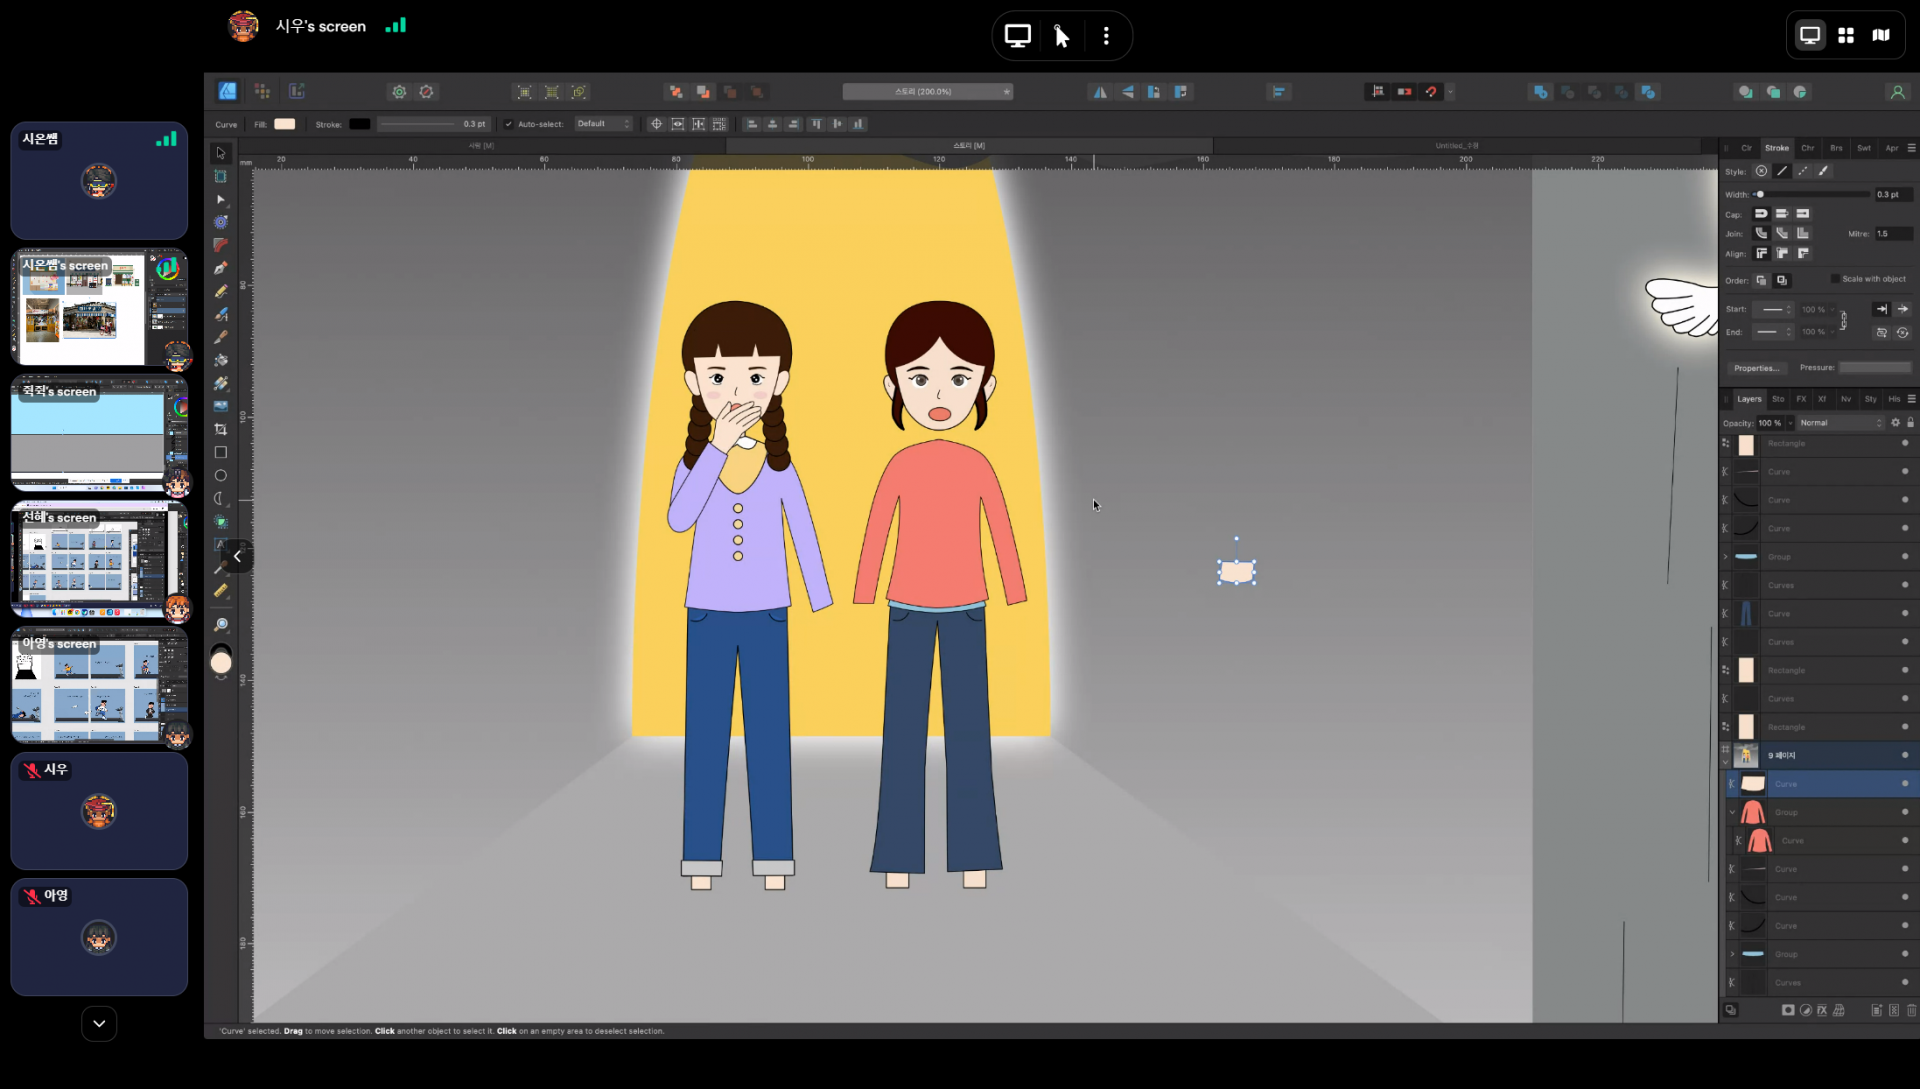Select the Rectangle shape tool
This screenshot has height=1089, width=1920.
coord(220,452)
